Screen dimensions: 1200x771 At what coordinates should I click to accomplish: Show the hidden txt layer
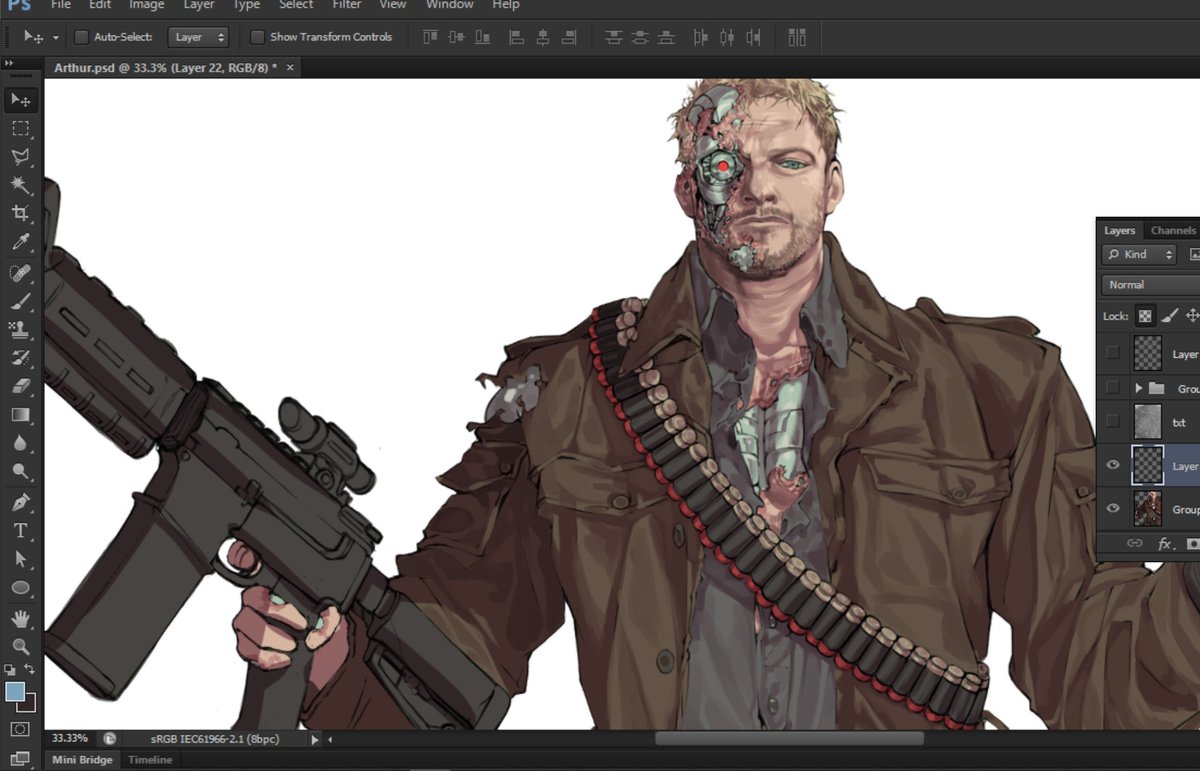point(1113,421)
